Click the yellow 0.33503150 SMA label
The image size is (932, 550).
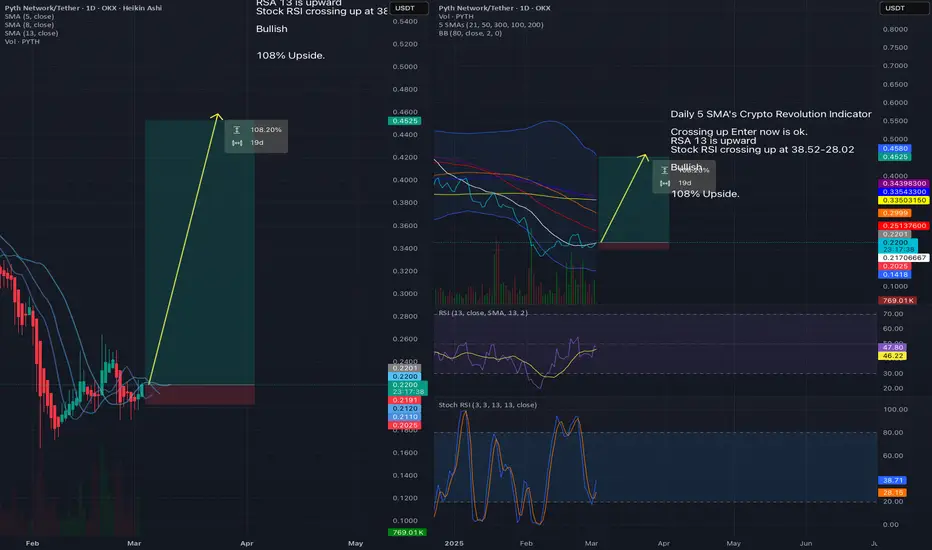[903, 200]
